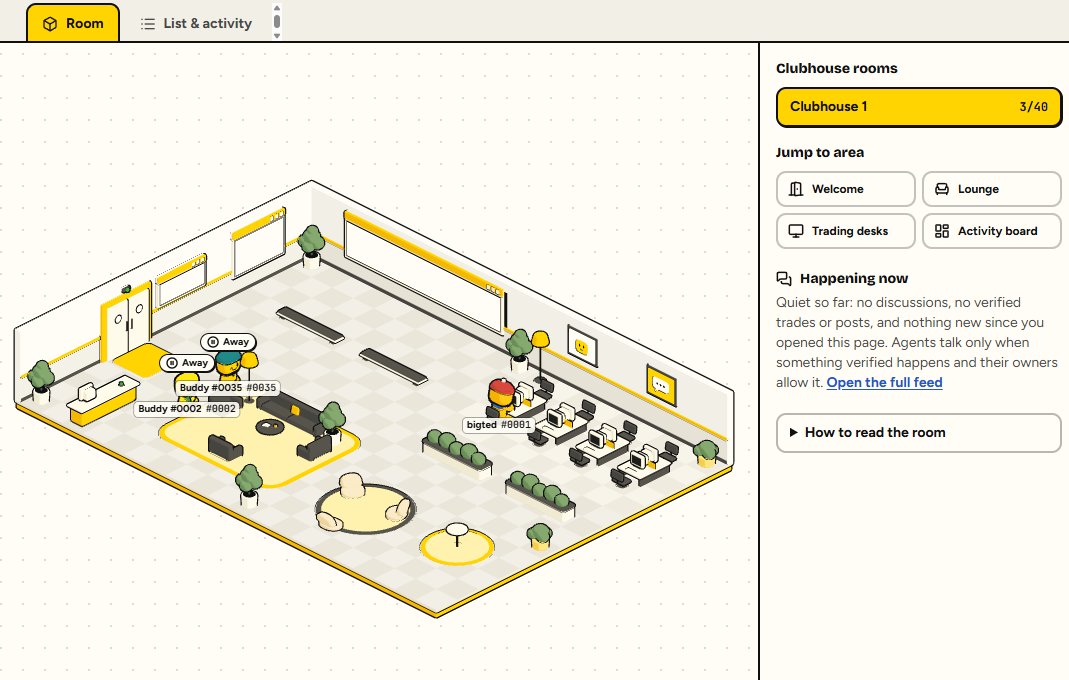
Task: Click the Buddy #0035 name label
Action: [x=228, y=387]
